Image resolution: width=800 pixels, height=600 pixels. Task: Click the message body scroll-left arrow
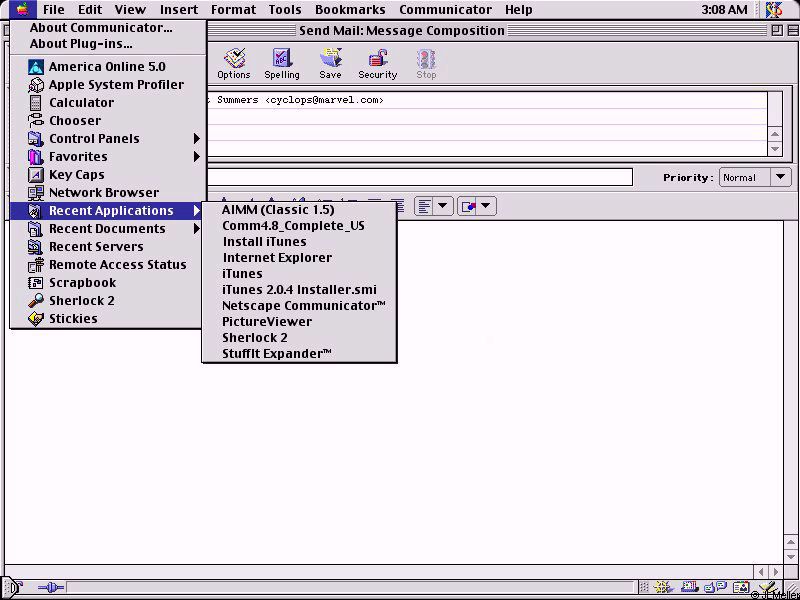[x=761, y=572]
